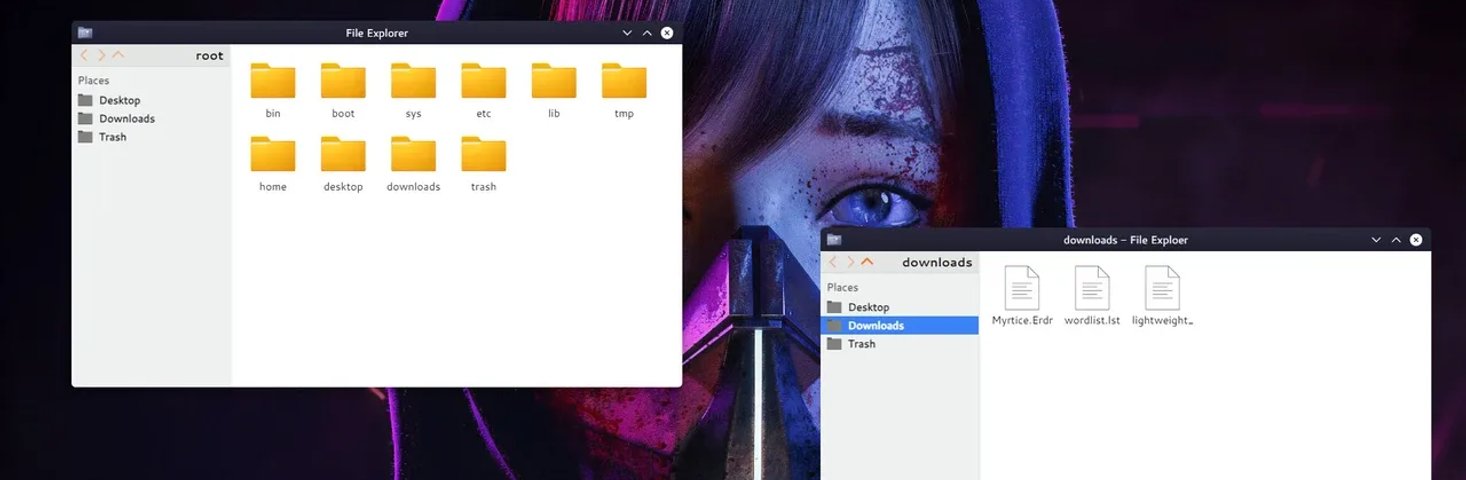Image resolution: width=1466 pixels, height=480 pixels.
Task: Close the root File Explorer window
Action: (667, 33)
